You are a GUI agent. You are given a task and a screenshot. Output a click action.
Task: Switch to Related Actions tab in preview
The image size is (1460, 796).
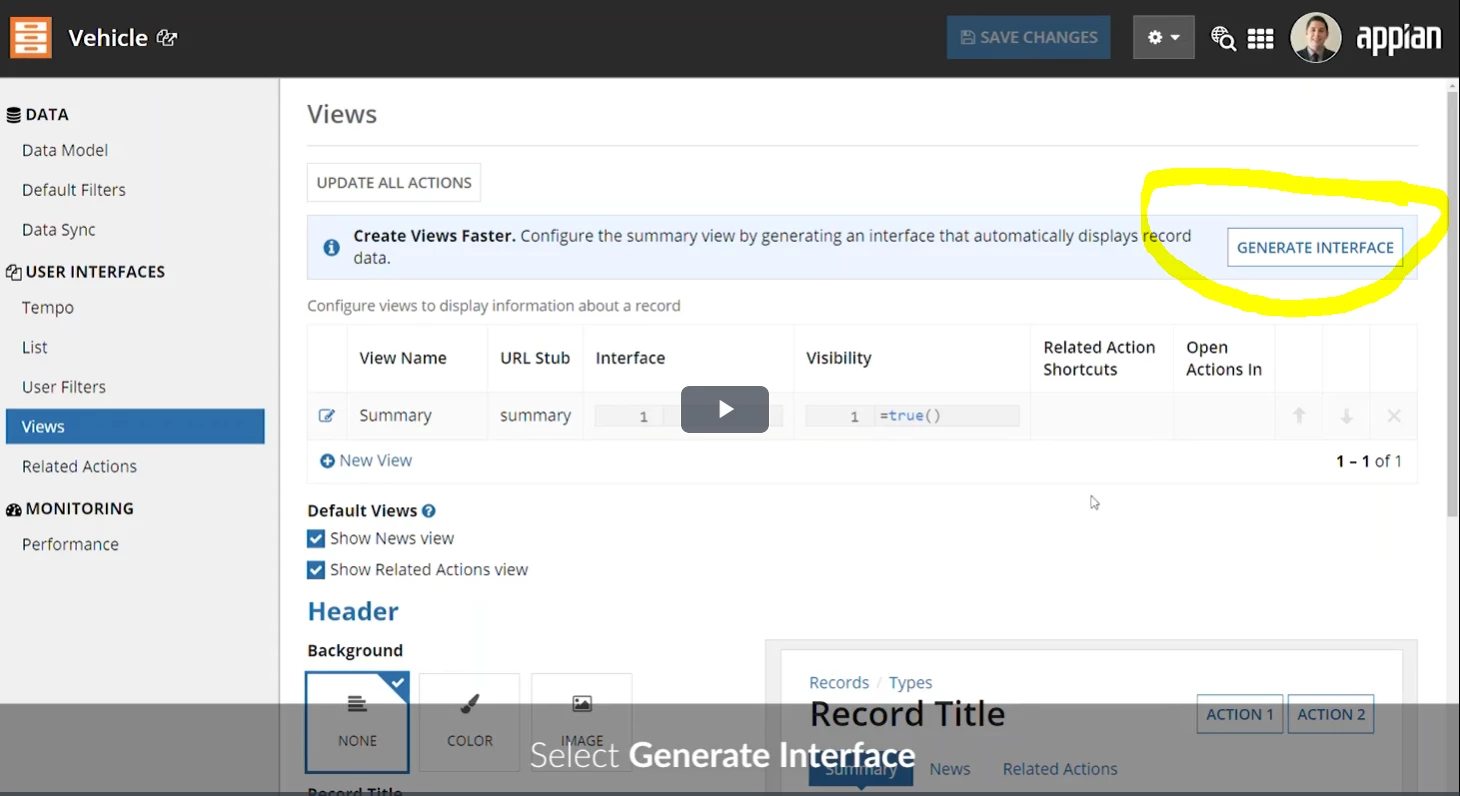pyautogui.click(x=1060, y=769)
